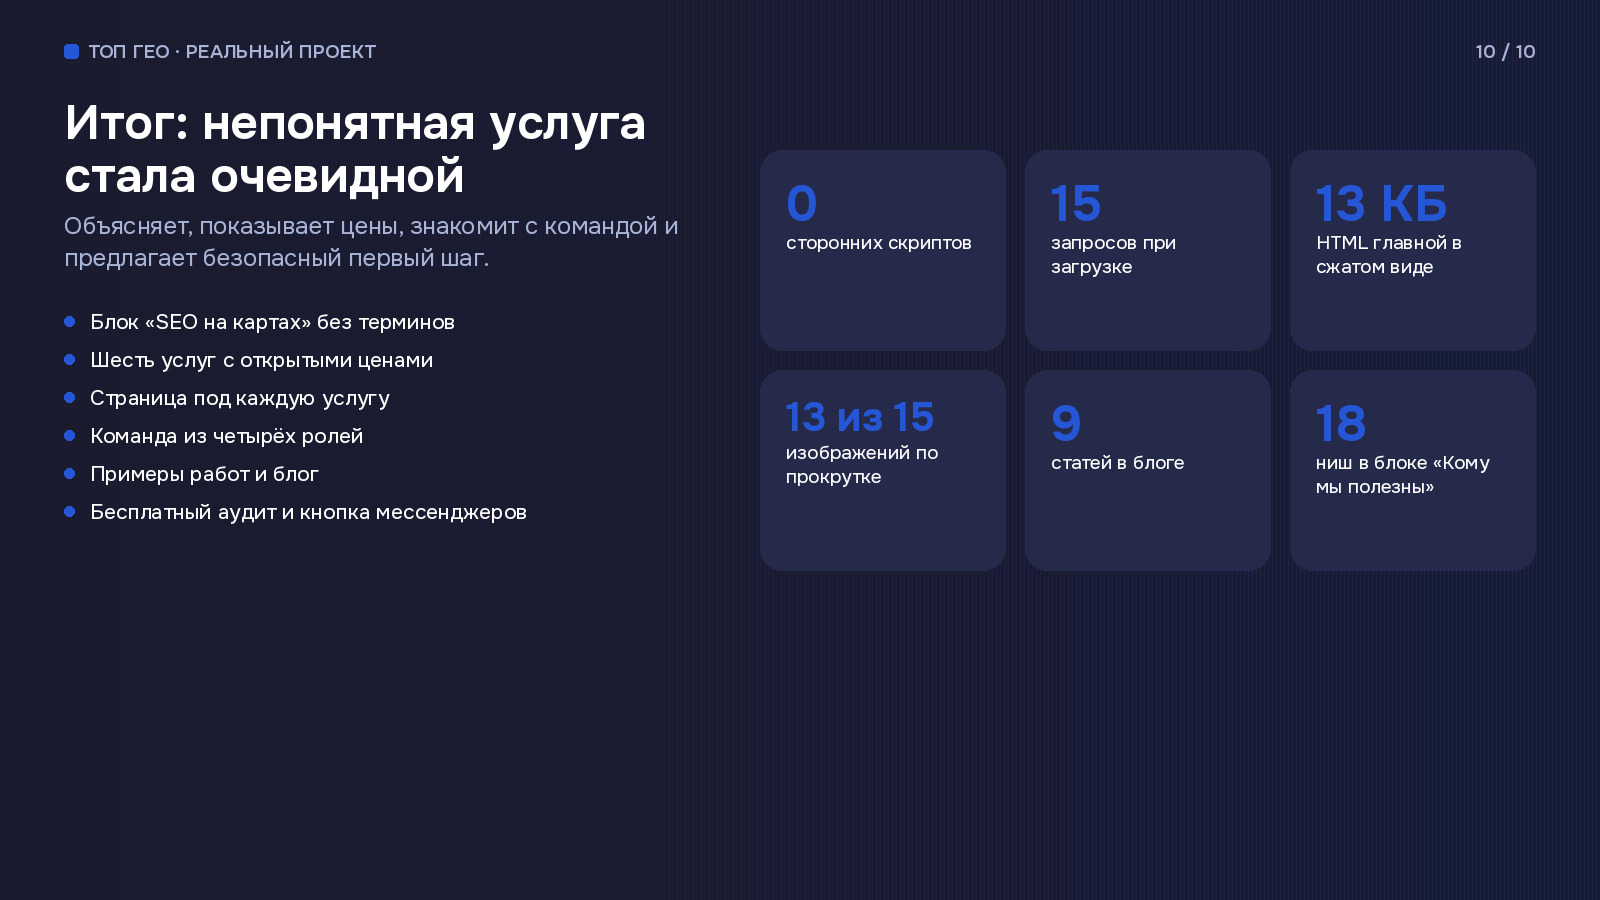The height and width of the screenshot is (900, 1600).
Task: Click the label HTML главной в сжатом виде
Action: tap(1389, 255)
